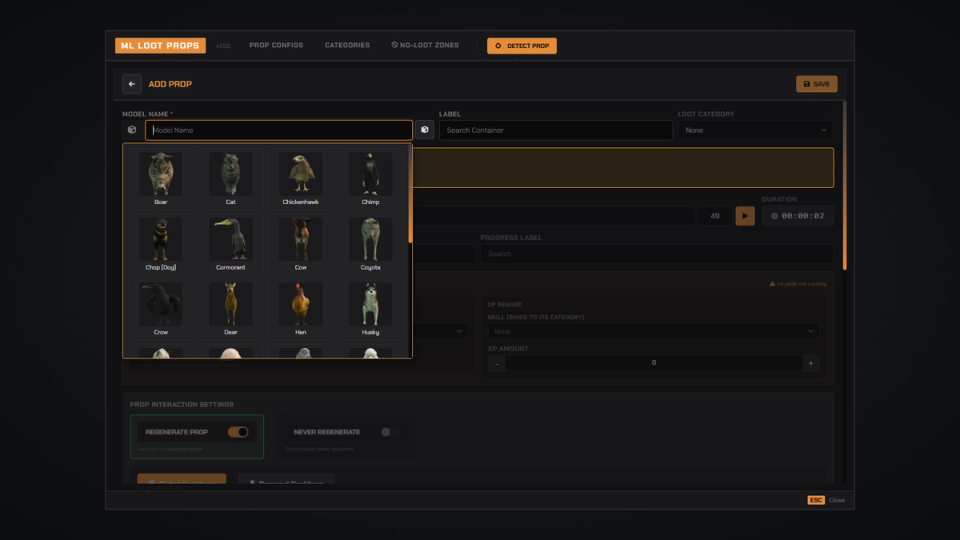
Task: Save the prop configuration
Action: [x=816, y=84]
